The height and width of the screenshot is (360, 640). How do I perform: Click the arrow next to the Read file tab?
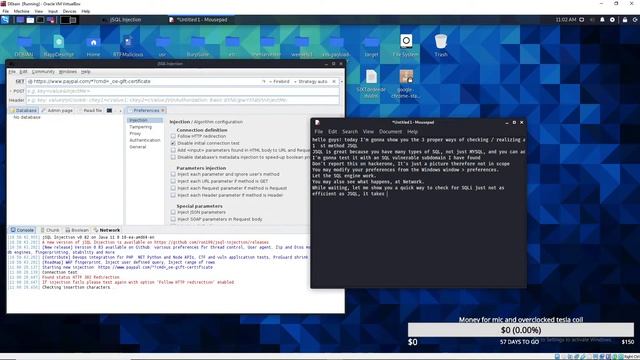pos(120,111)
